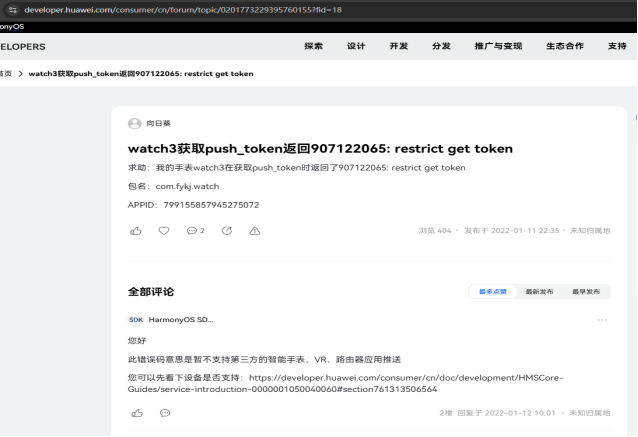Open post comments bubble showing 2
This screenshot has width=638, height=437.
point(195,231)
